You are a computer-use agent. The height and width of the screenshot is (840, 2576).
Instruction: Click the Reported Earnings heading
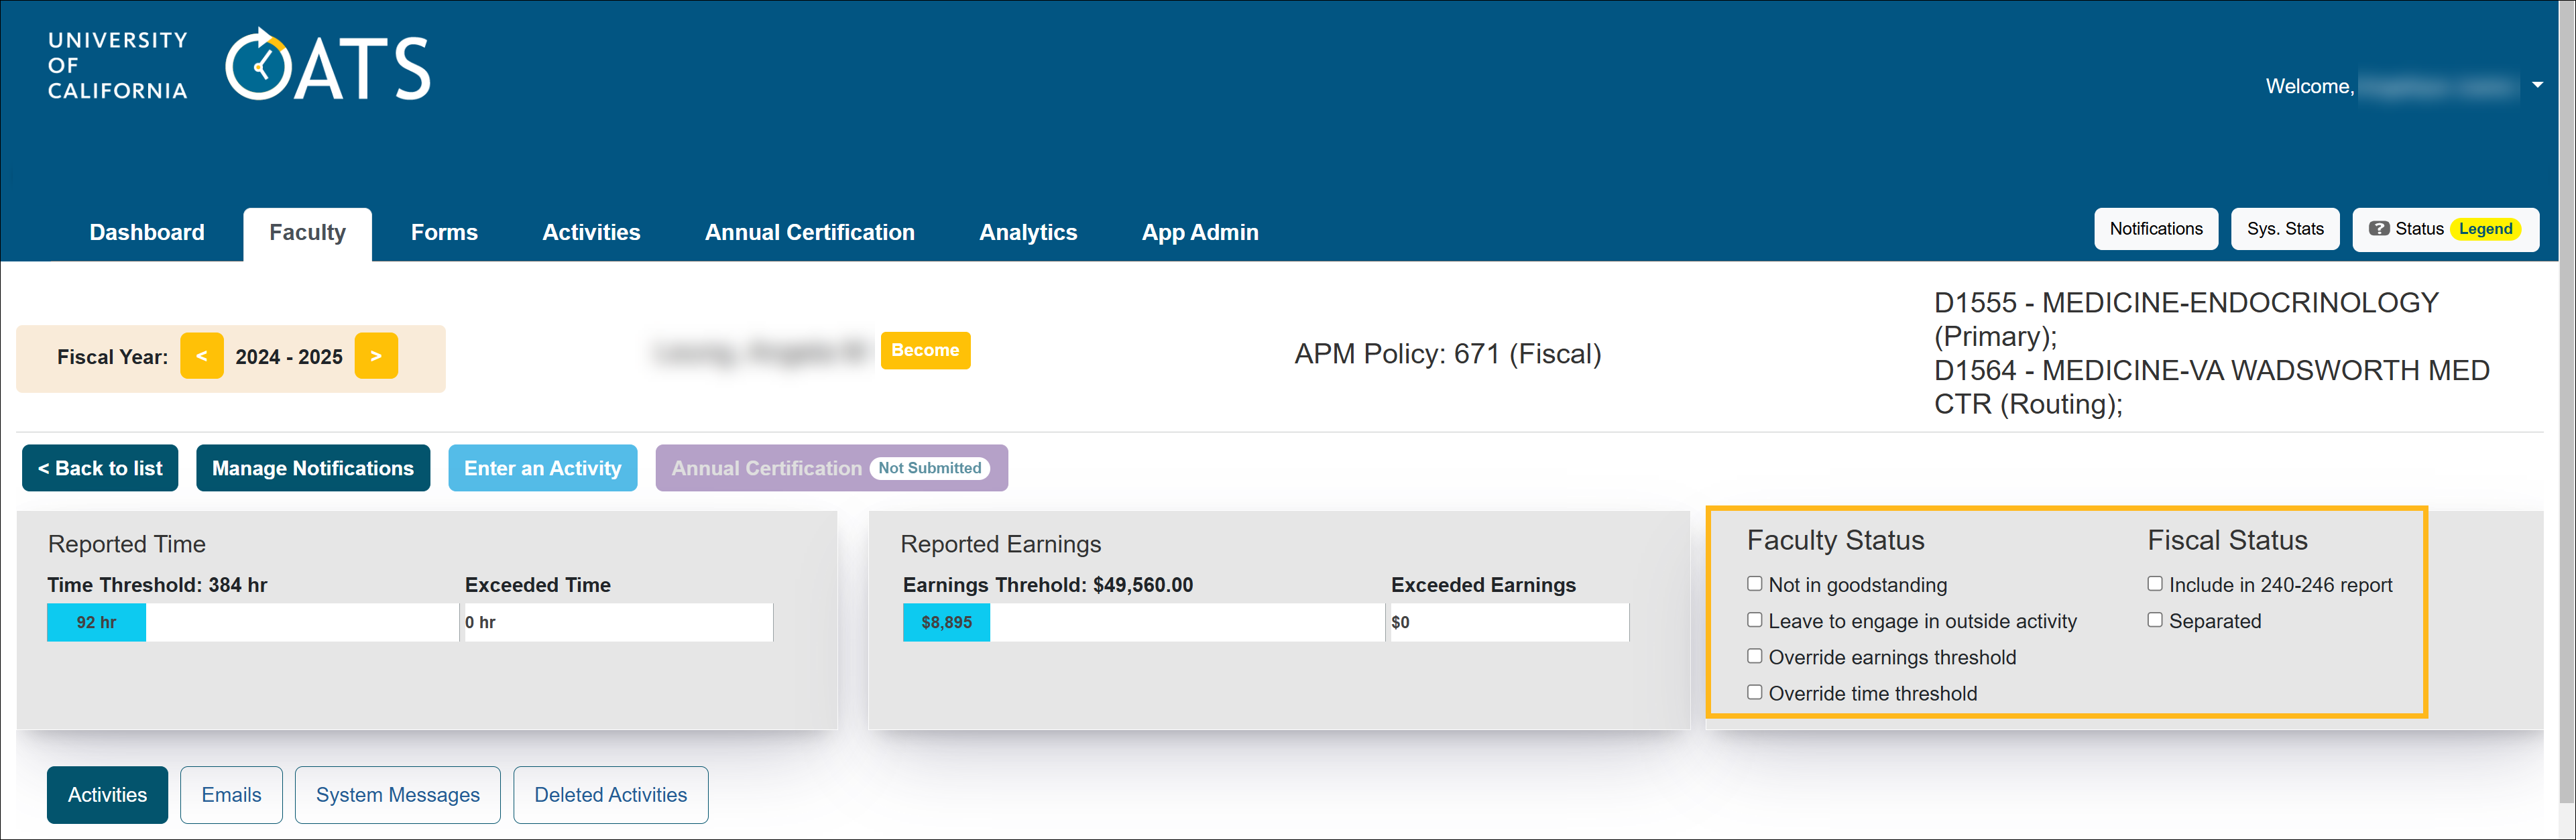pos(1000,544)
